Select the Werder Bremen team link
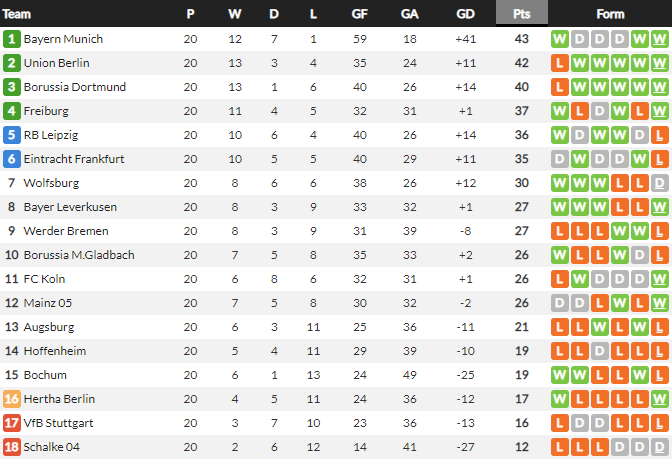This screenshot has height=460, width=672. click(64, 231)
